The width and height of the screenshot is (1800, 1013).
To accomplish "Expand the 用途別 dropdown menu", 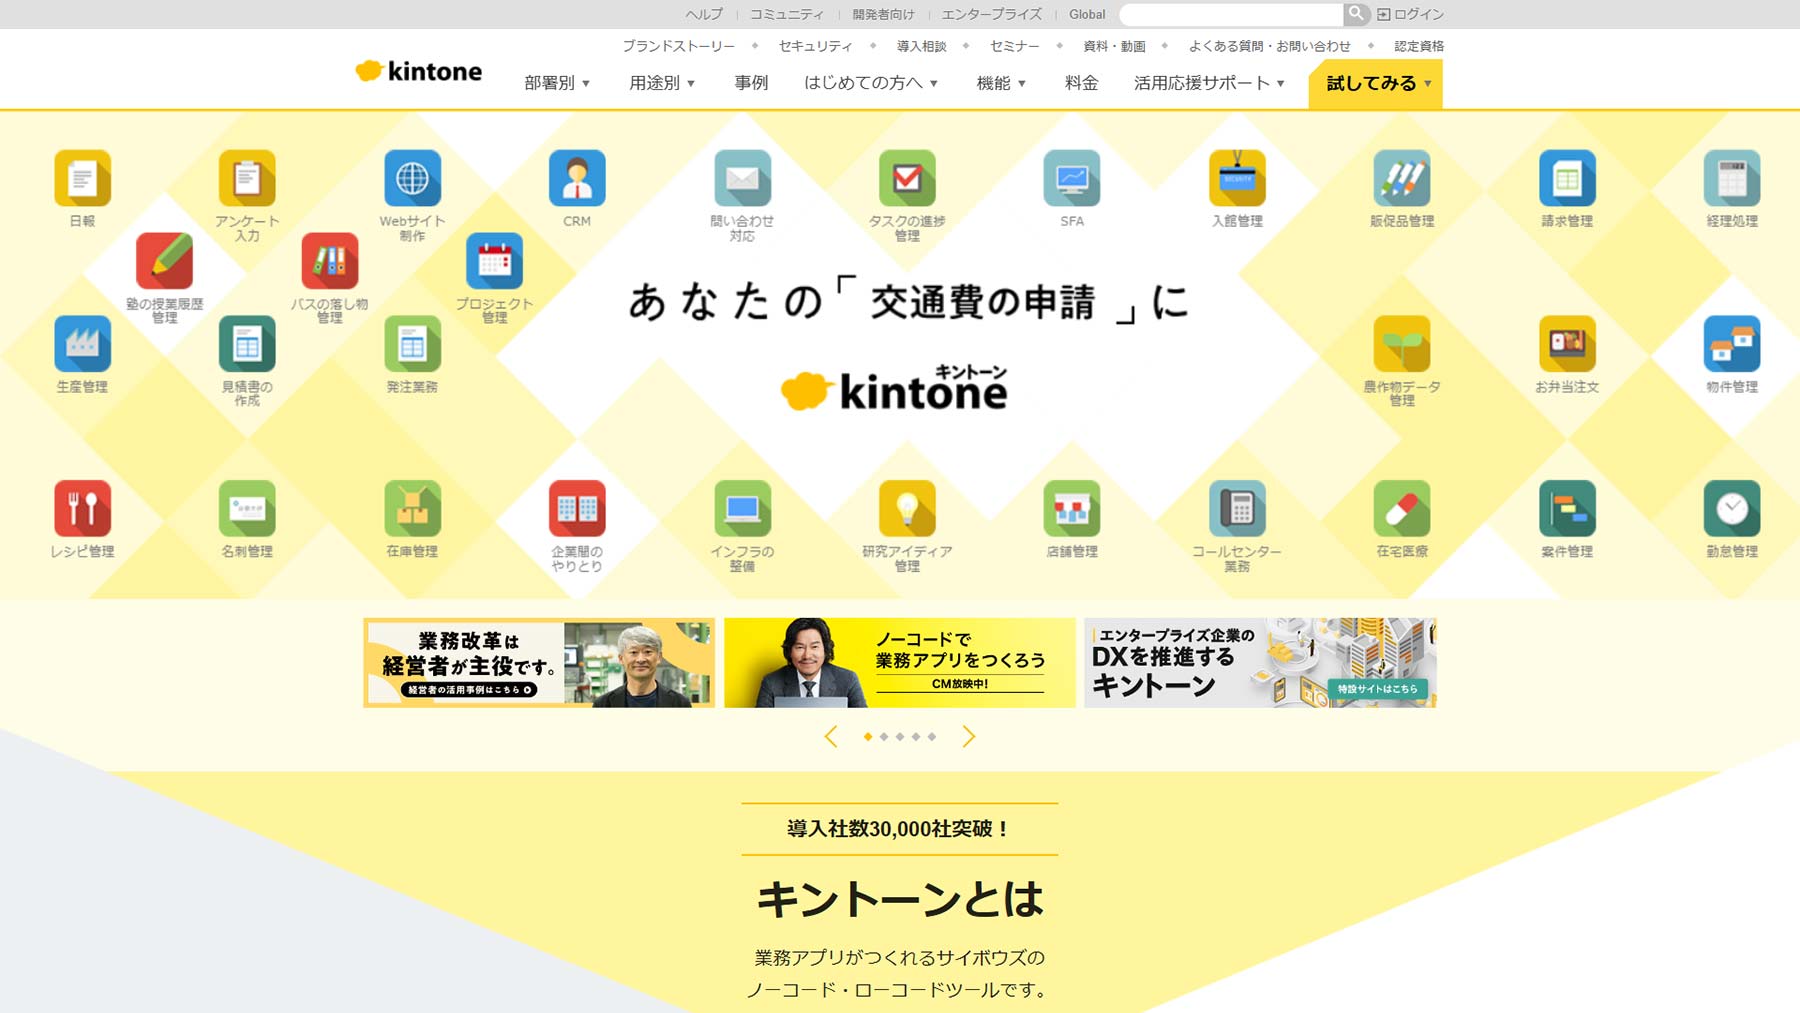I will click(662, 83).
